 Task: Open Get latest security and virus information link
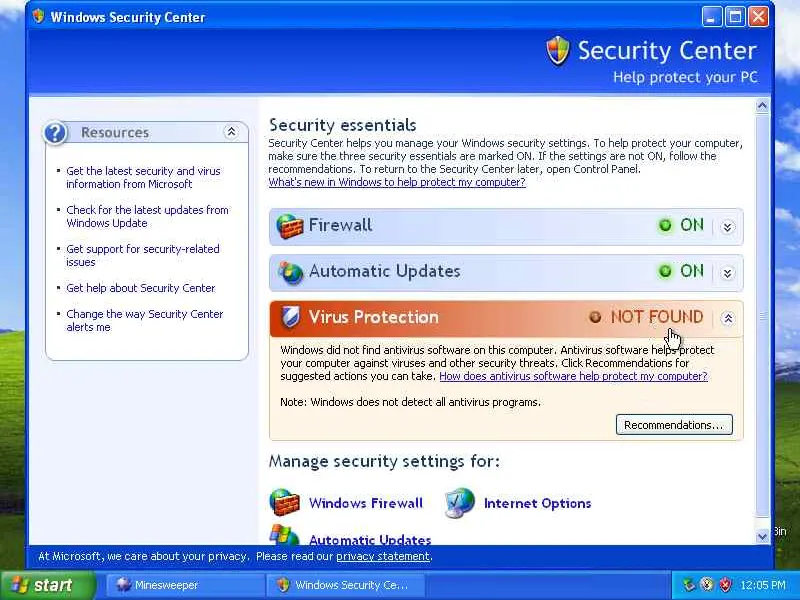point(143,178)
